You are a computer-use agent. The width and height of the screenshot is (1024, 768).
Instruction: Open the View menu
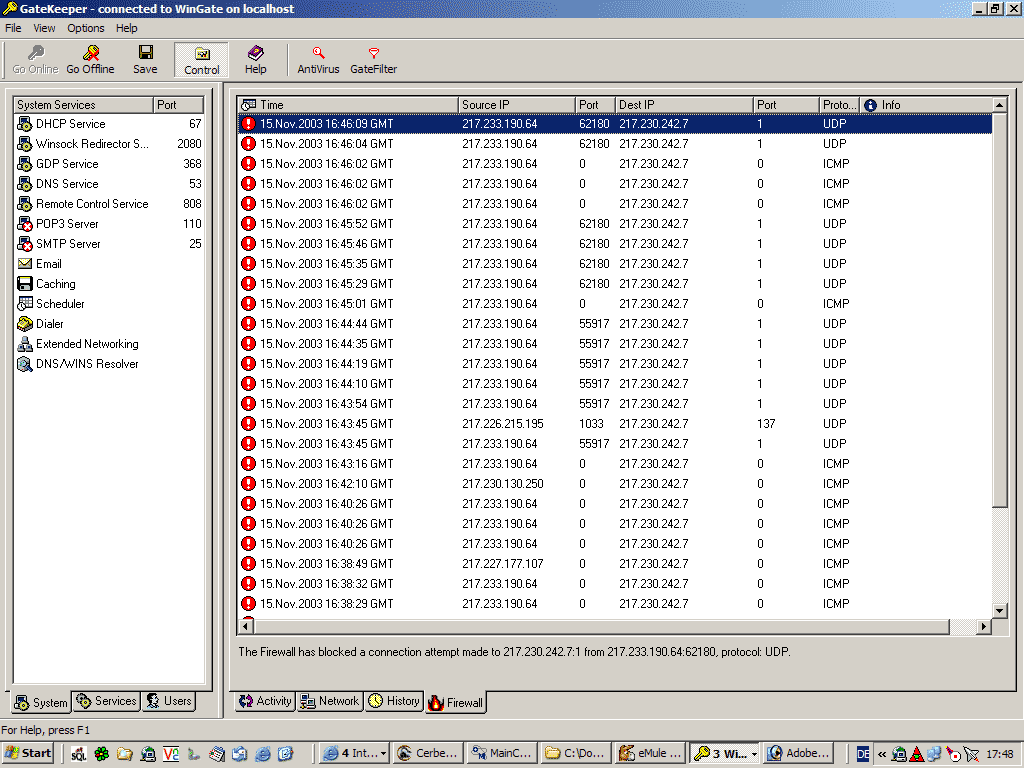click(44, 28)
